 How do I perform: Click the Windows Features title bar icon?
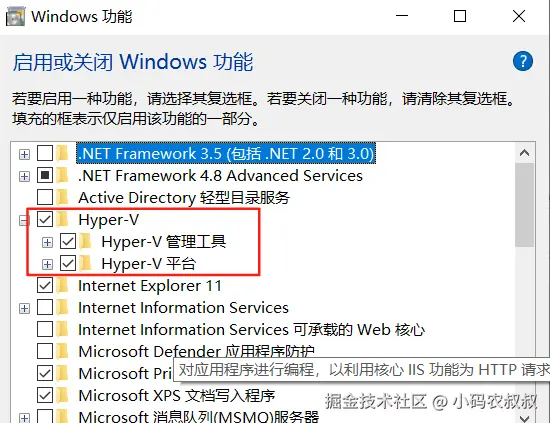[x=15, y=17]
